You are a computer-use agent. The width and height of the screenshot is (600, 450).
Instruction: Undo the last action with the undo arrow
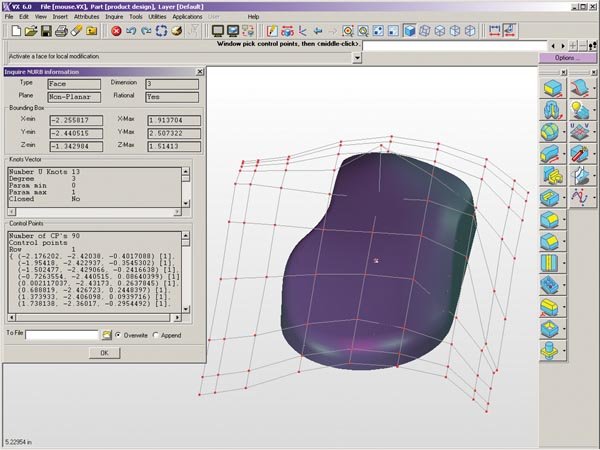tap(131, 31)
